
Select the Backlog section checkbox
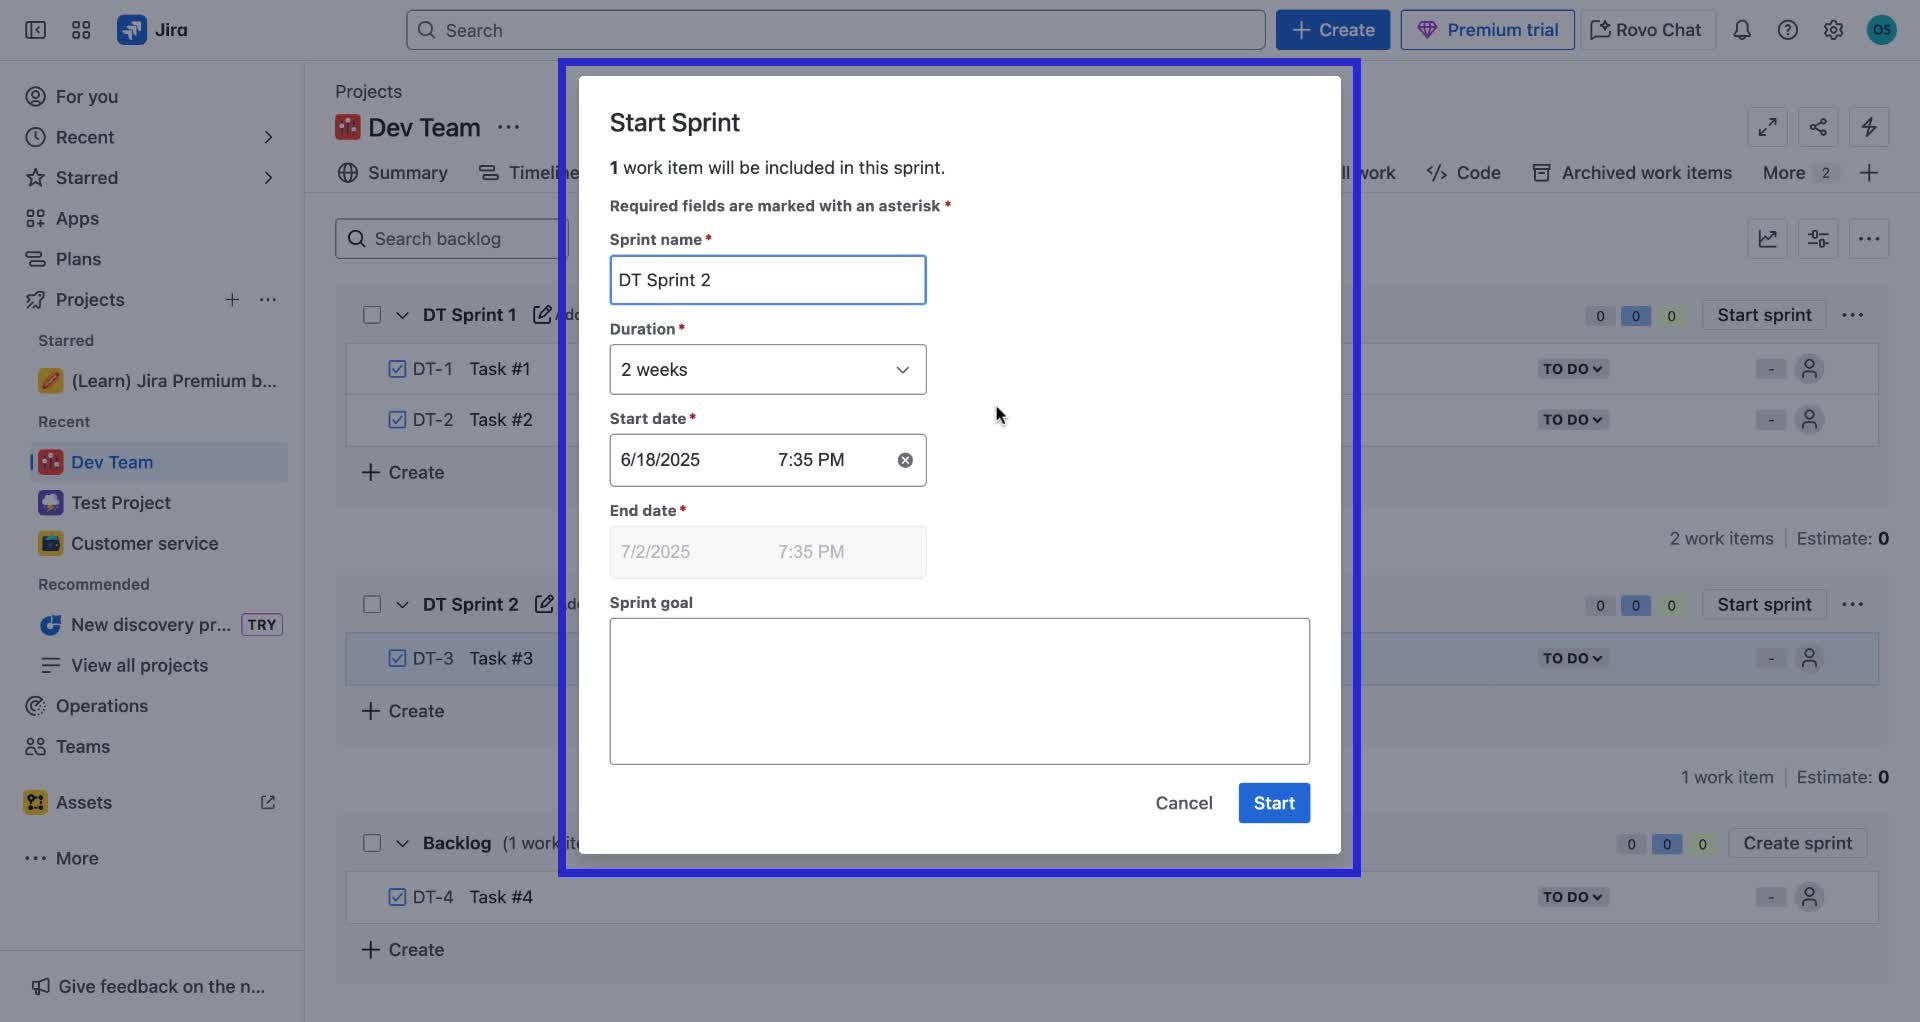[372, 842]
